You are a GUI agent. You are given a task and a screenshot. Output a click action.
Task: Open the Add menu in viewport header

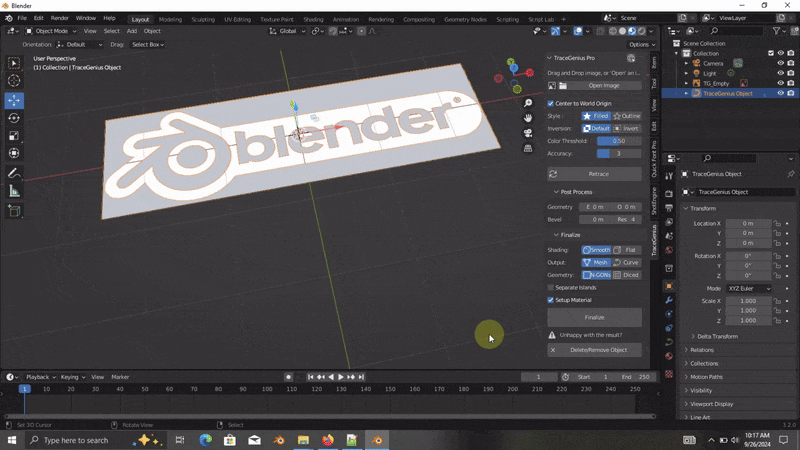click(x=132, y=31)
